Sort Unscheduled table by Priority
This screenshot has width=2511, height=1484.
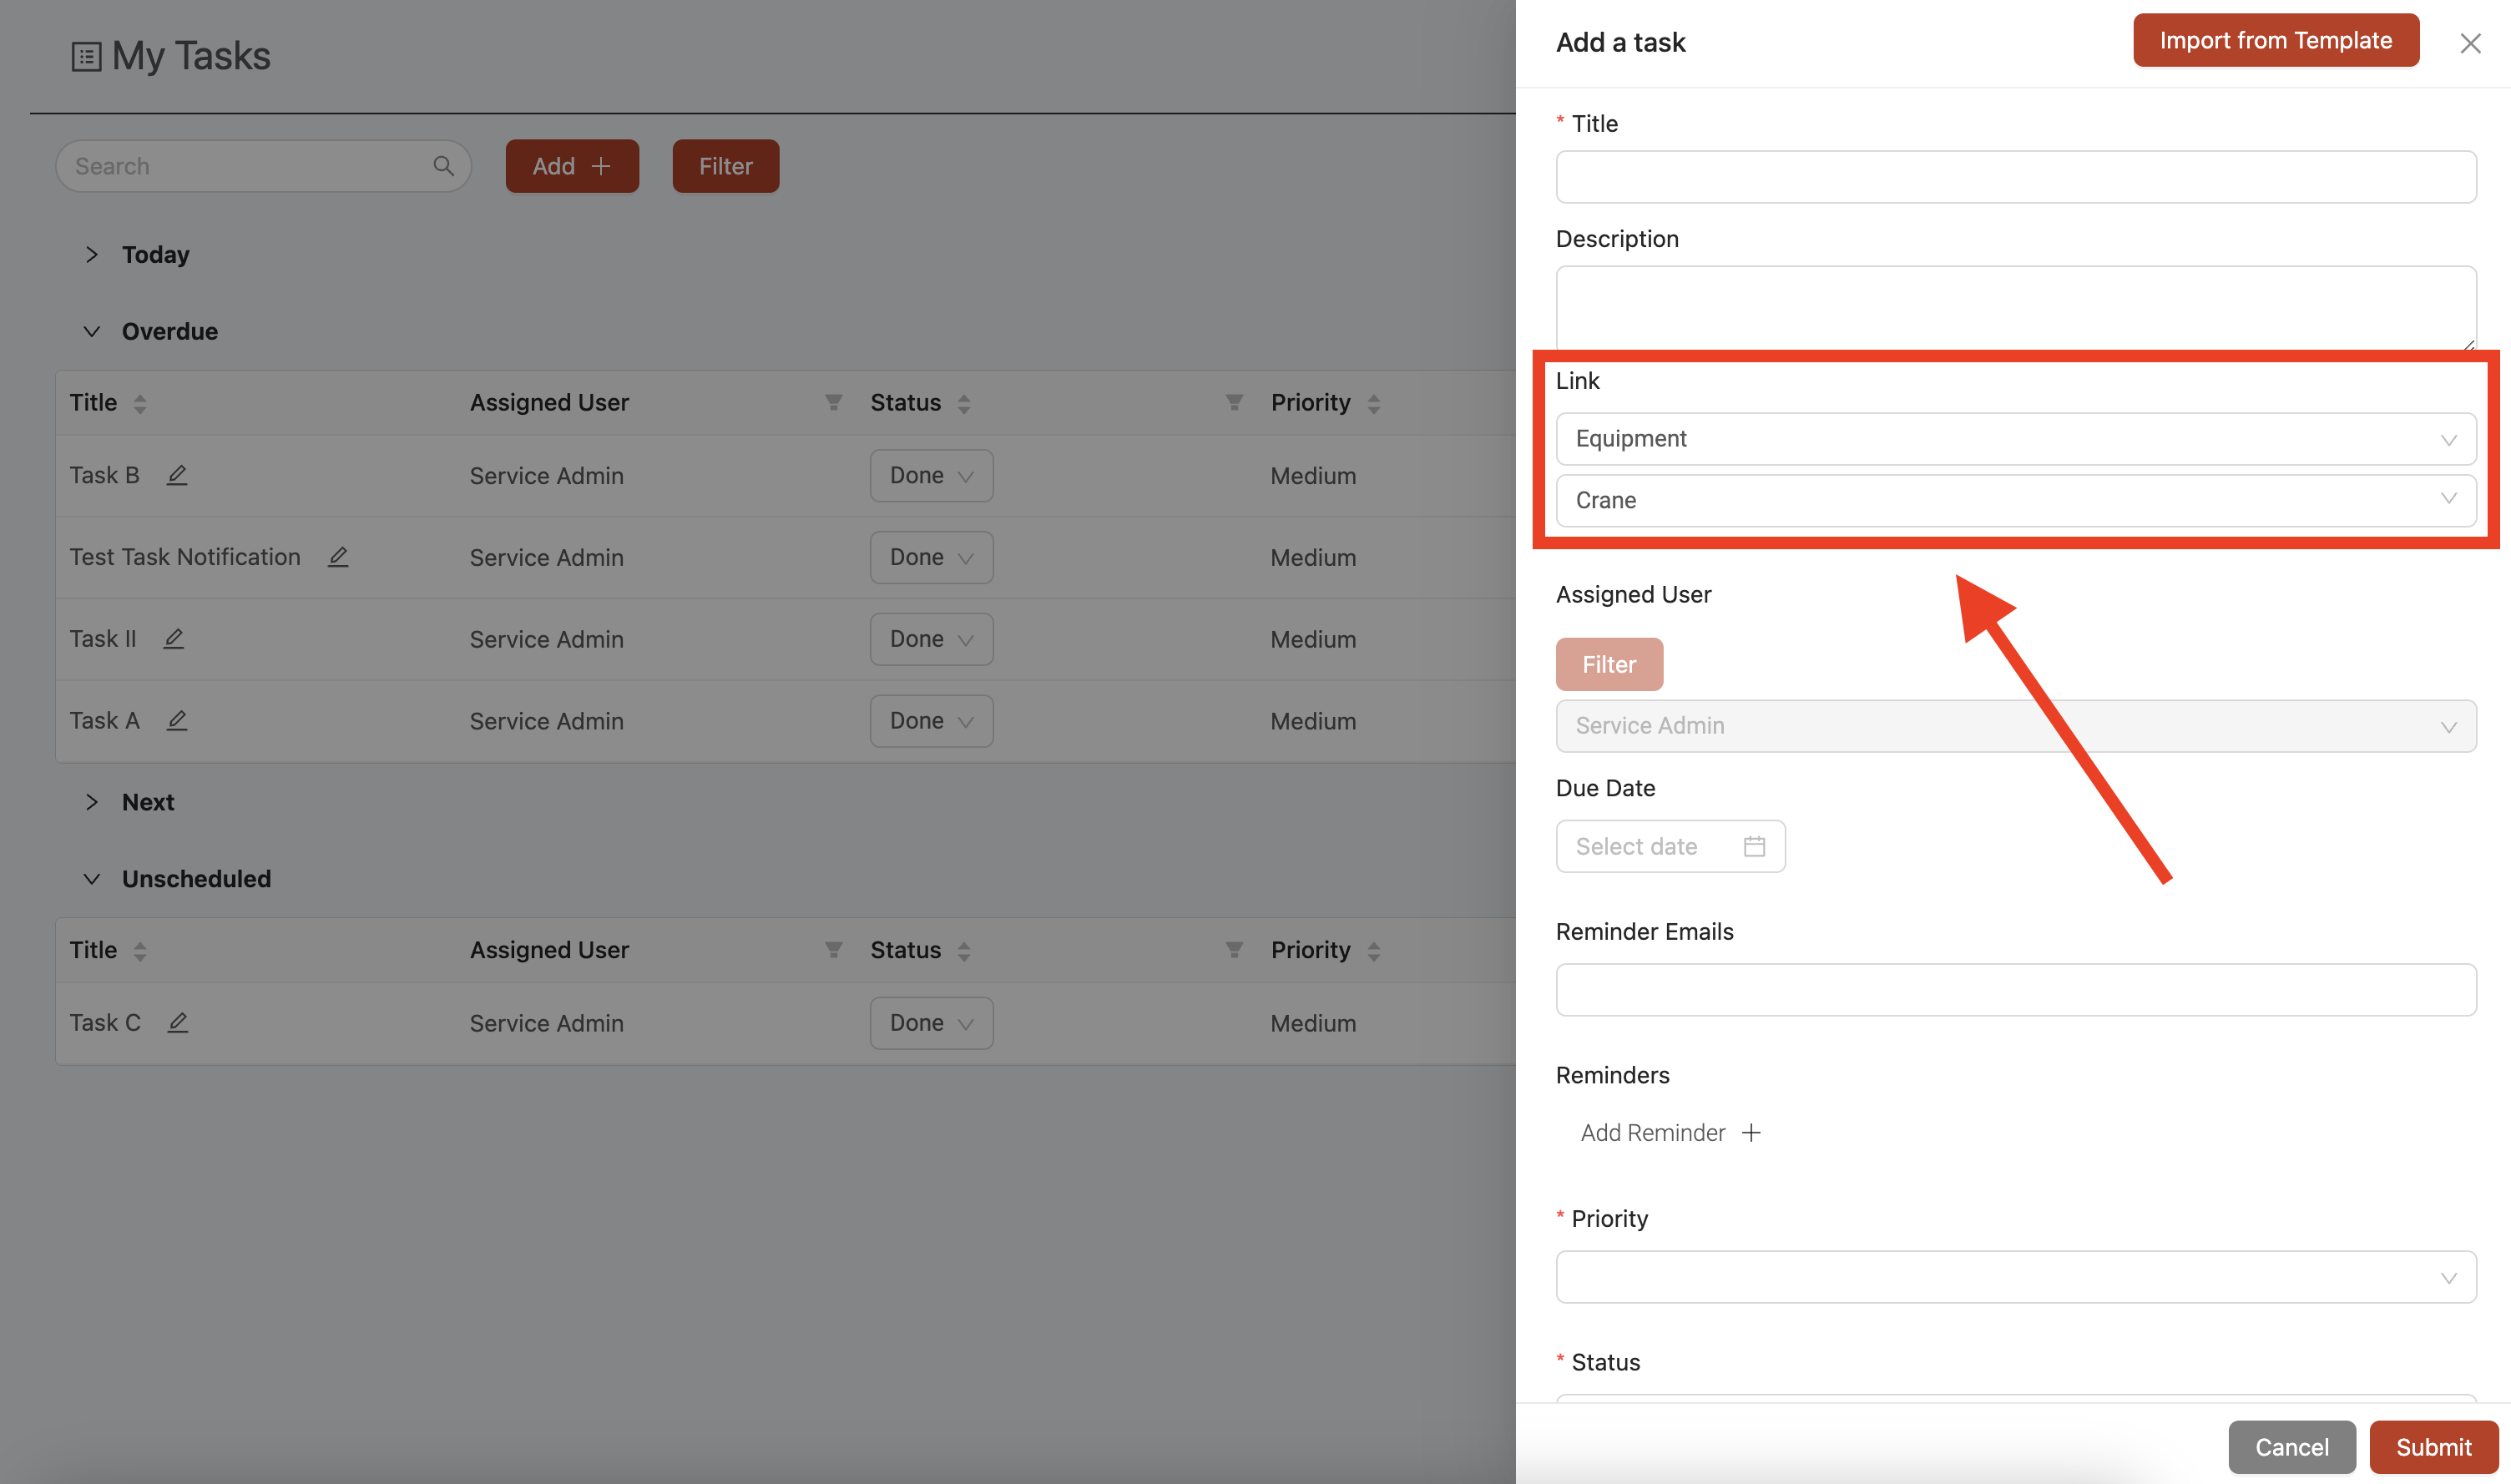click(x=1374, y=951)
